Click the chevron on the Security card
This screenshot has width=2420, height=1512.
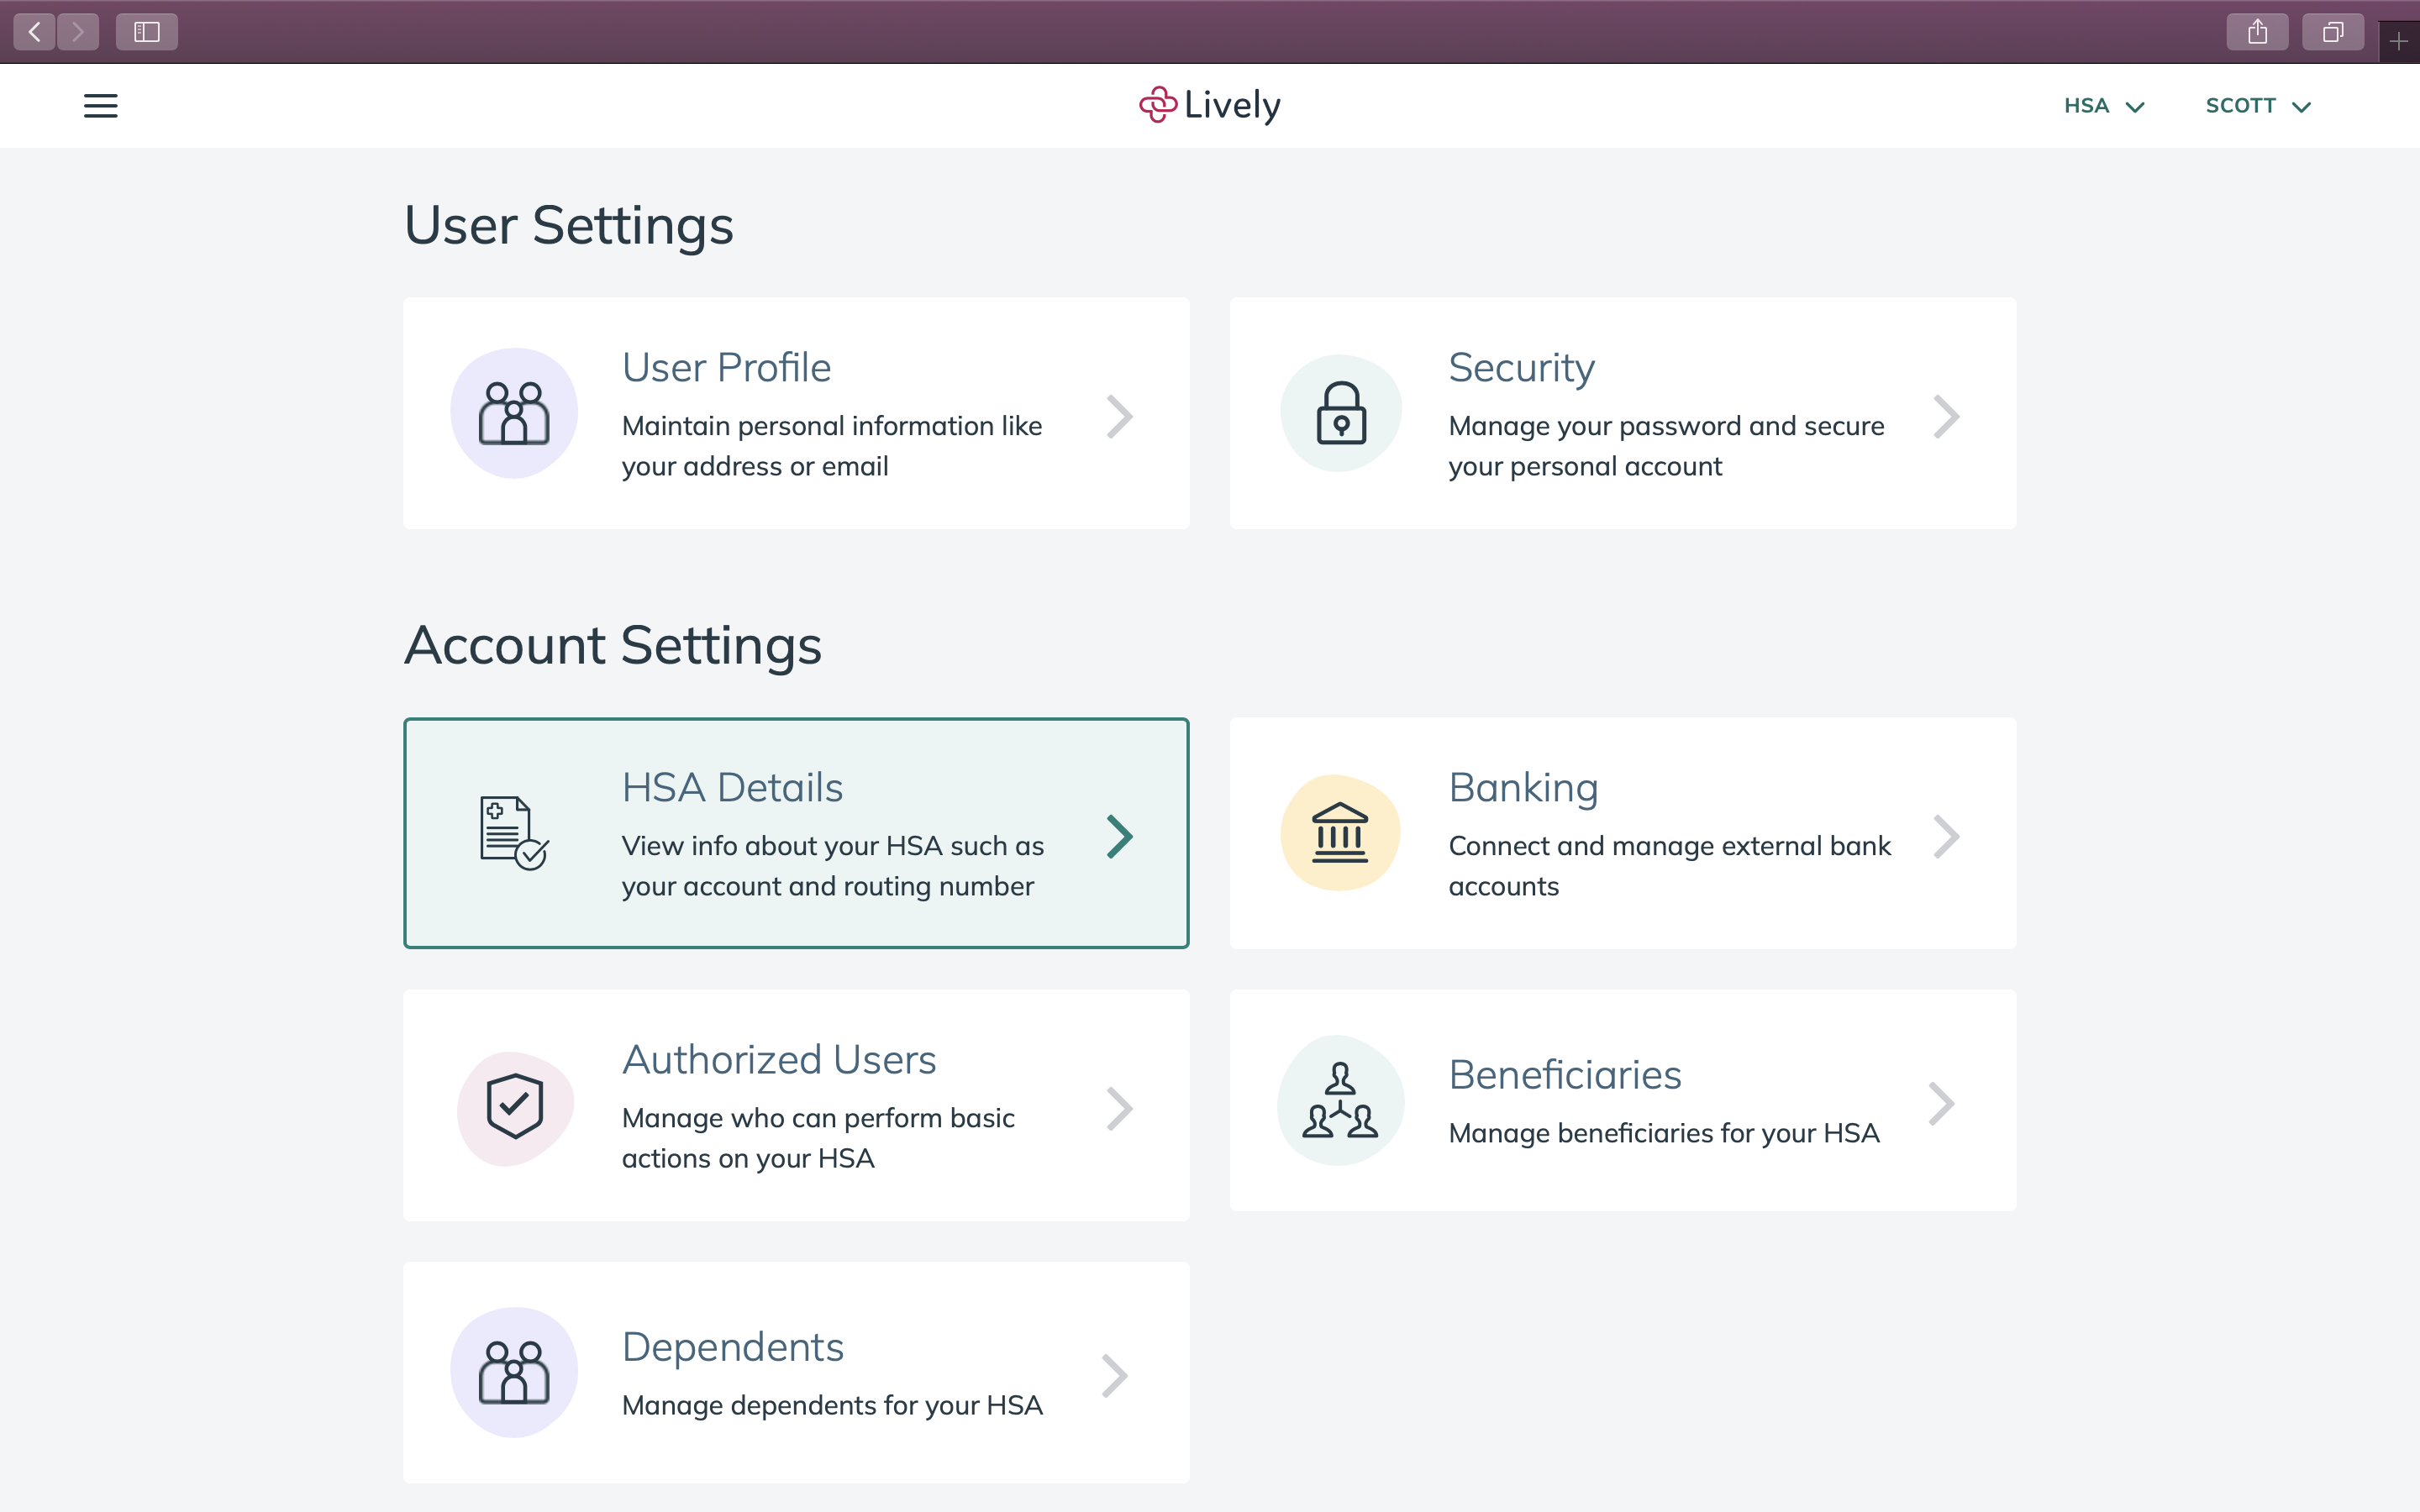(1946, 417)
